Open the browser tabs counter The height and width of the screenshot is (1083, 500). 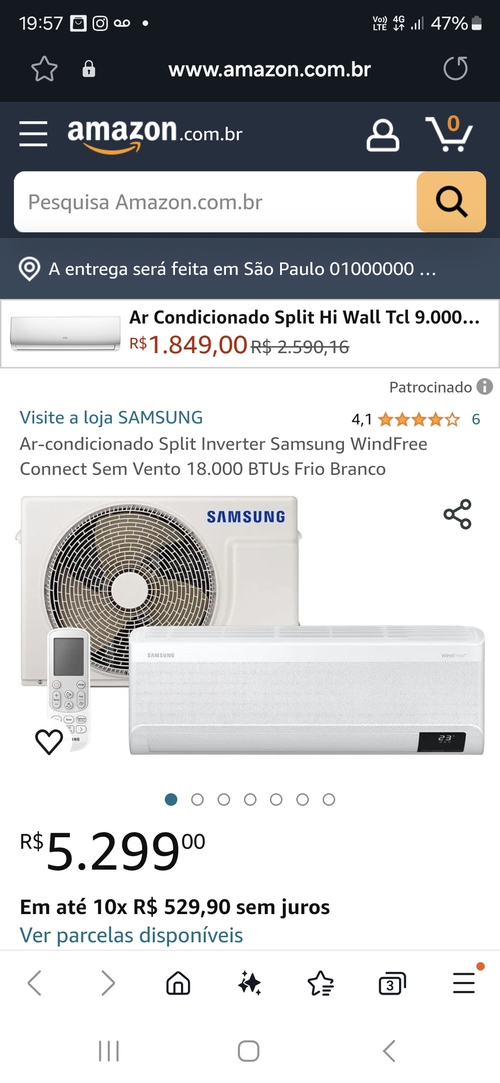click(x=392, y=983)
